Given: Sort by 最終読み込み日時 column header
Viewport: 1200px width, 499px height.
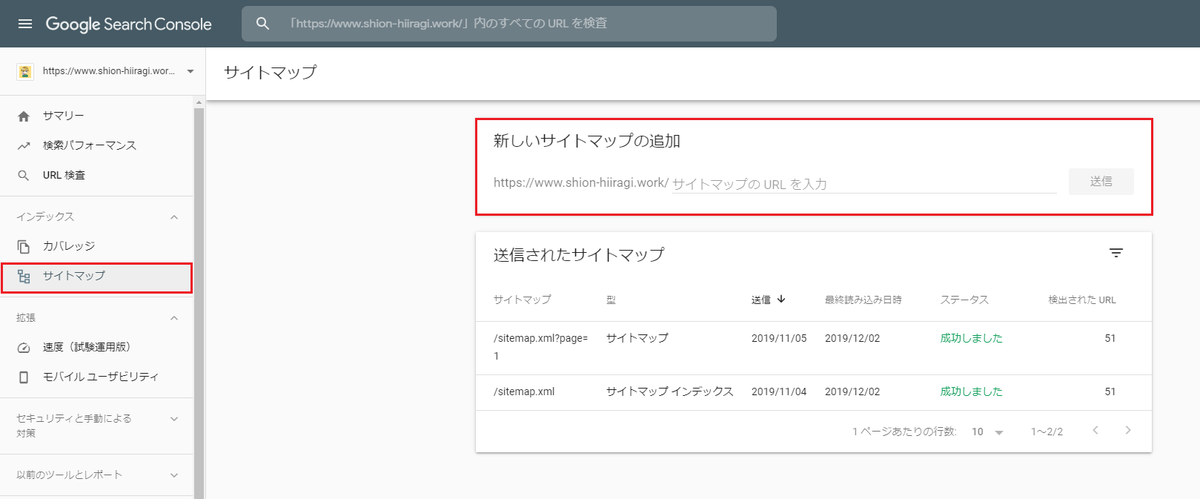Looking at the screenshot, I should click(x=863, y=300).
